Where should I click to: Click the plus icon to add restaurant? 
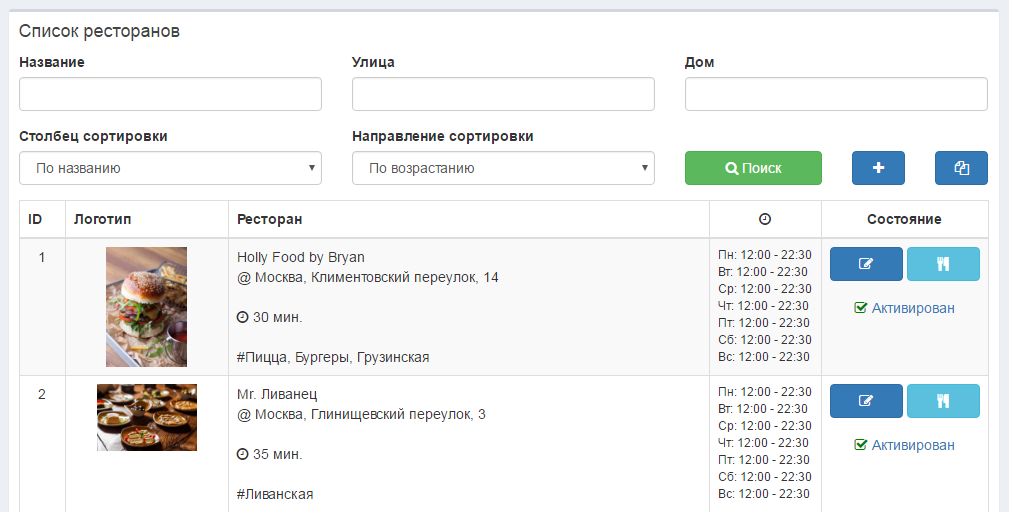tap(878, 168)
